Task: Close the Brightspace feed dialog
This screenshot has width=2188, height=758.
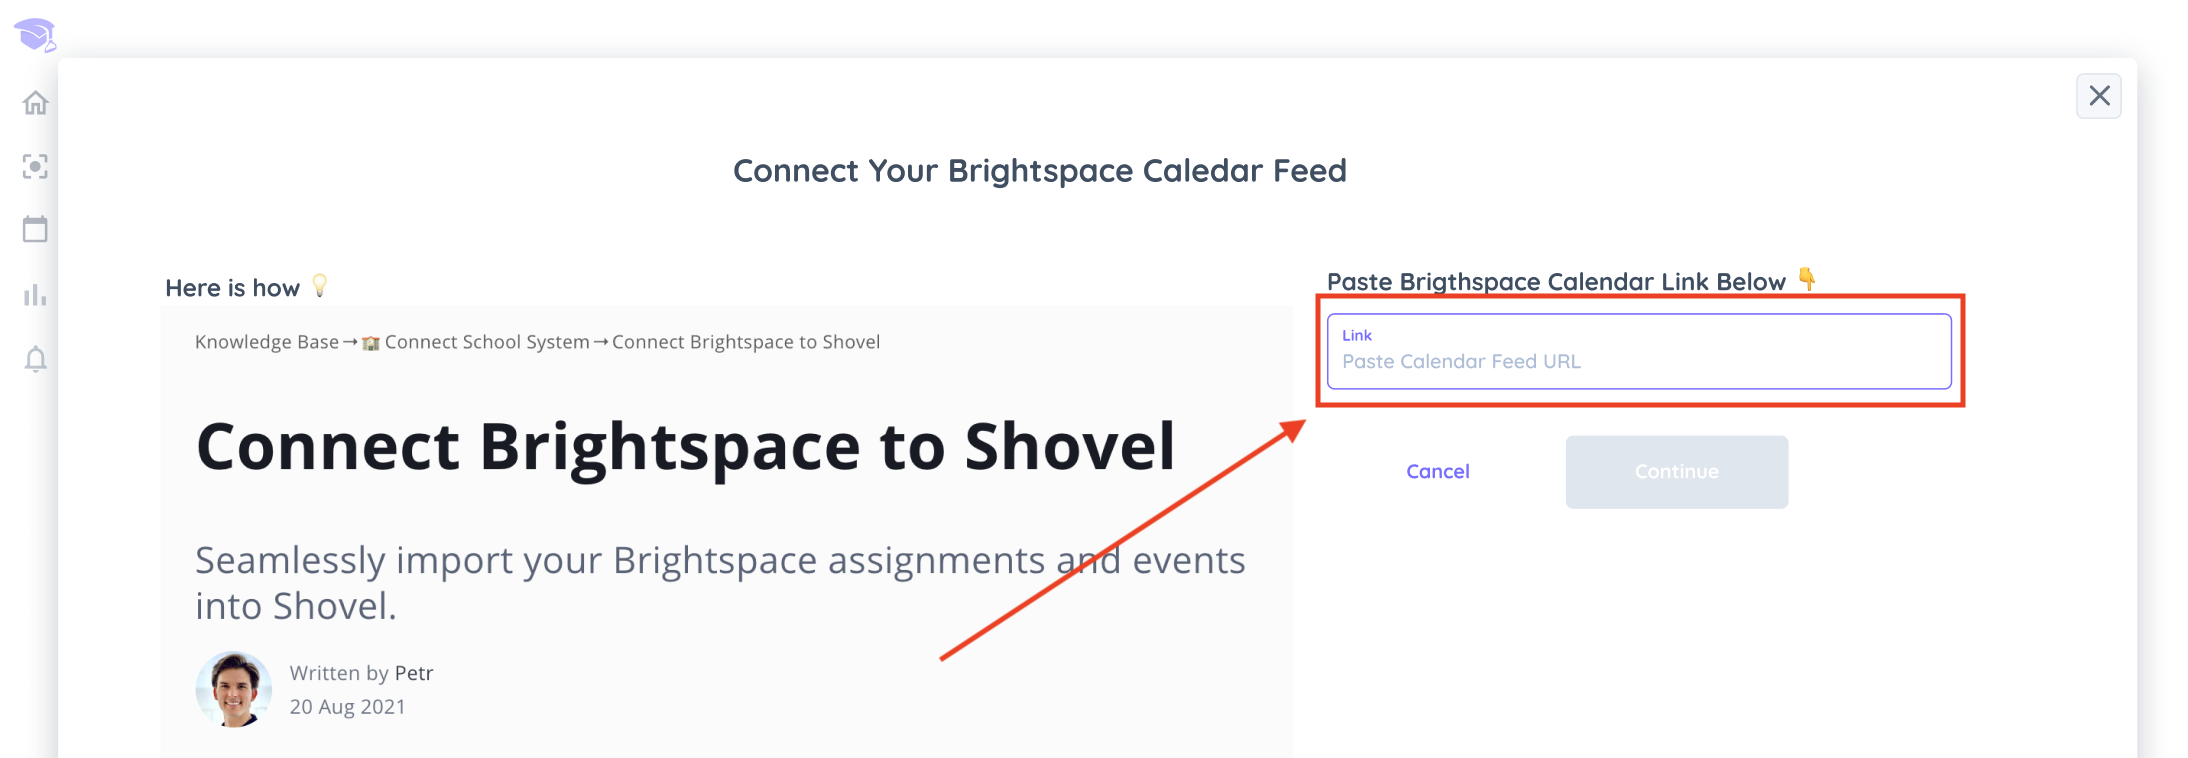Action: click(x=2099, y=96)
